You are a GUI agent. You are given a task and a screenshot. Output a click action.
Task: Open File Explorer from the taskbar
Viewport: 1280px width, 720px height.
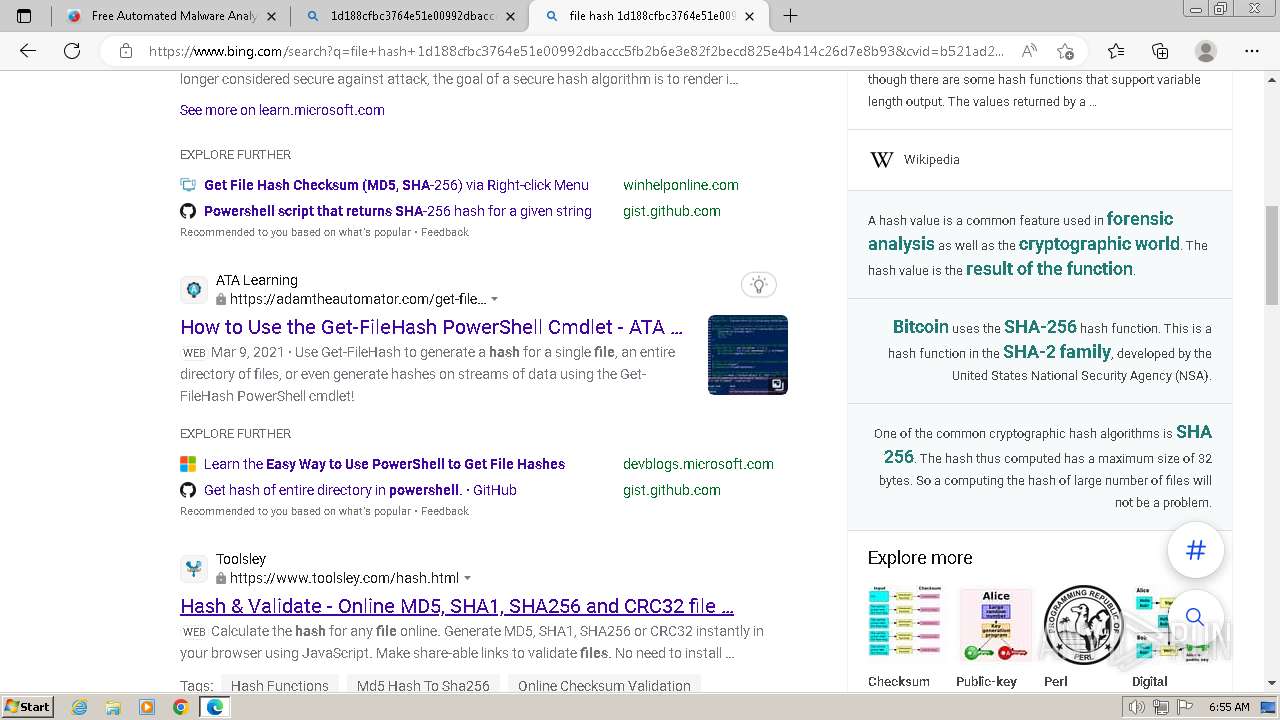click(x=113, y=707)
